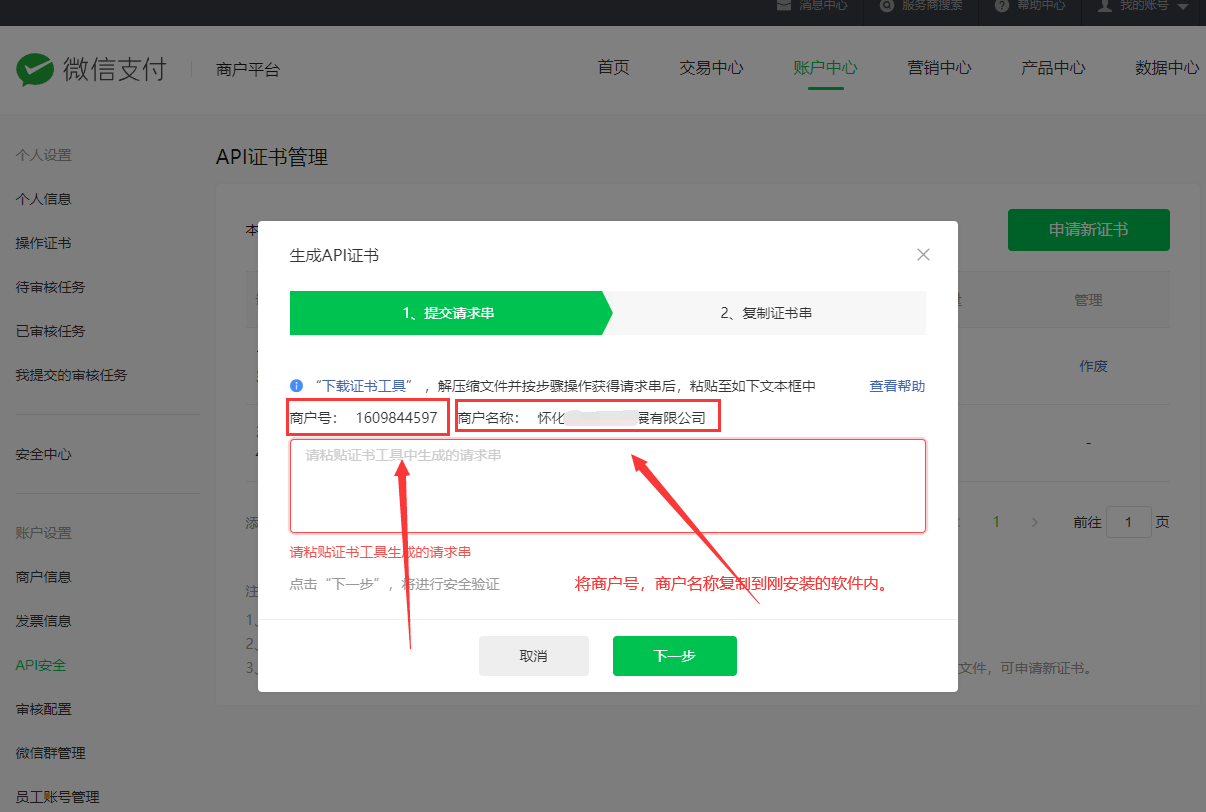Click the 下载证书工具 link
Image resolution: width=1206 pixels, height=812 pixels.
tap(364, 386)
